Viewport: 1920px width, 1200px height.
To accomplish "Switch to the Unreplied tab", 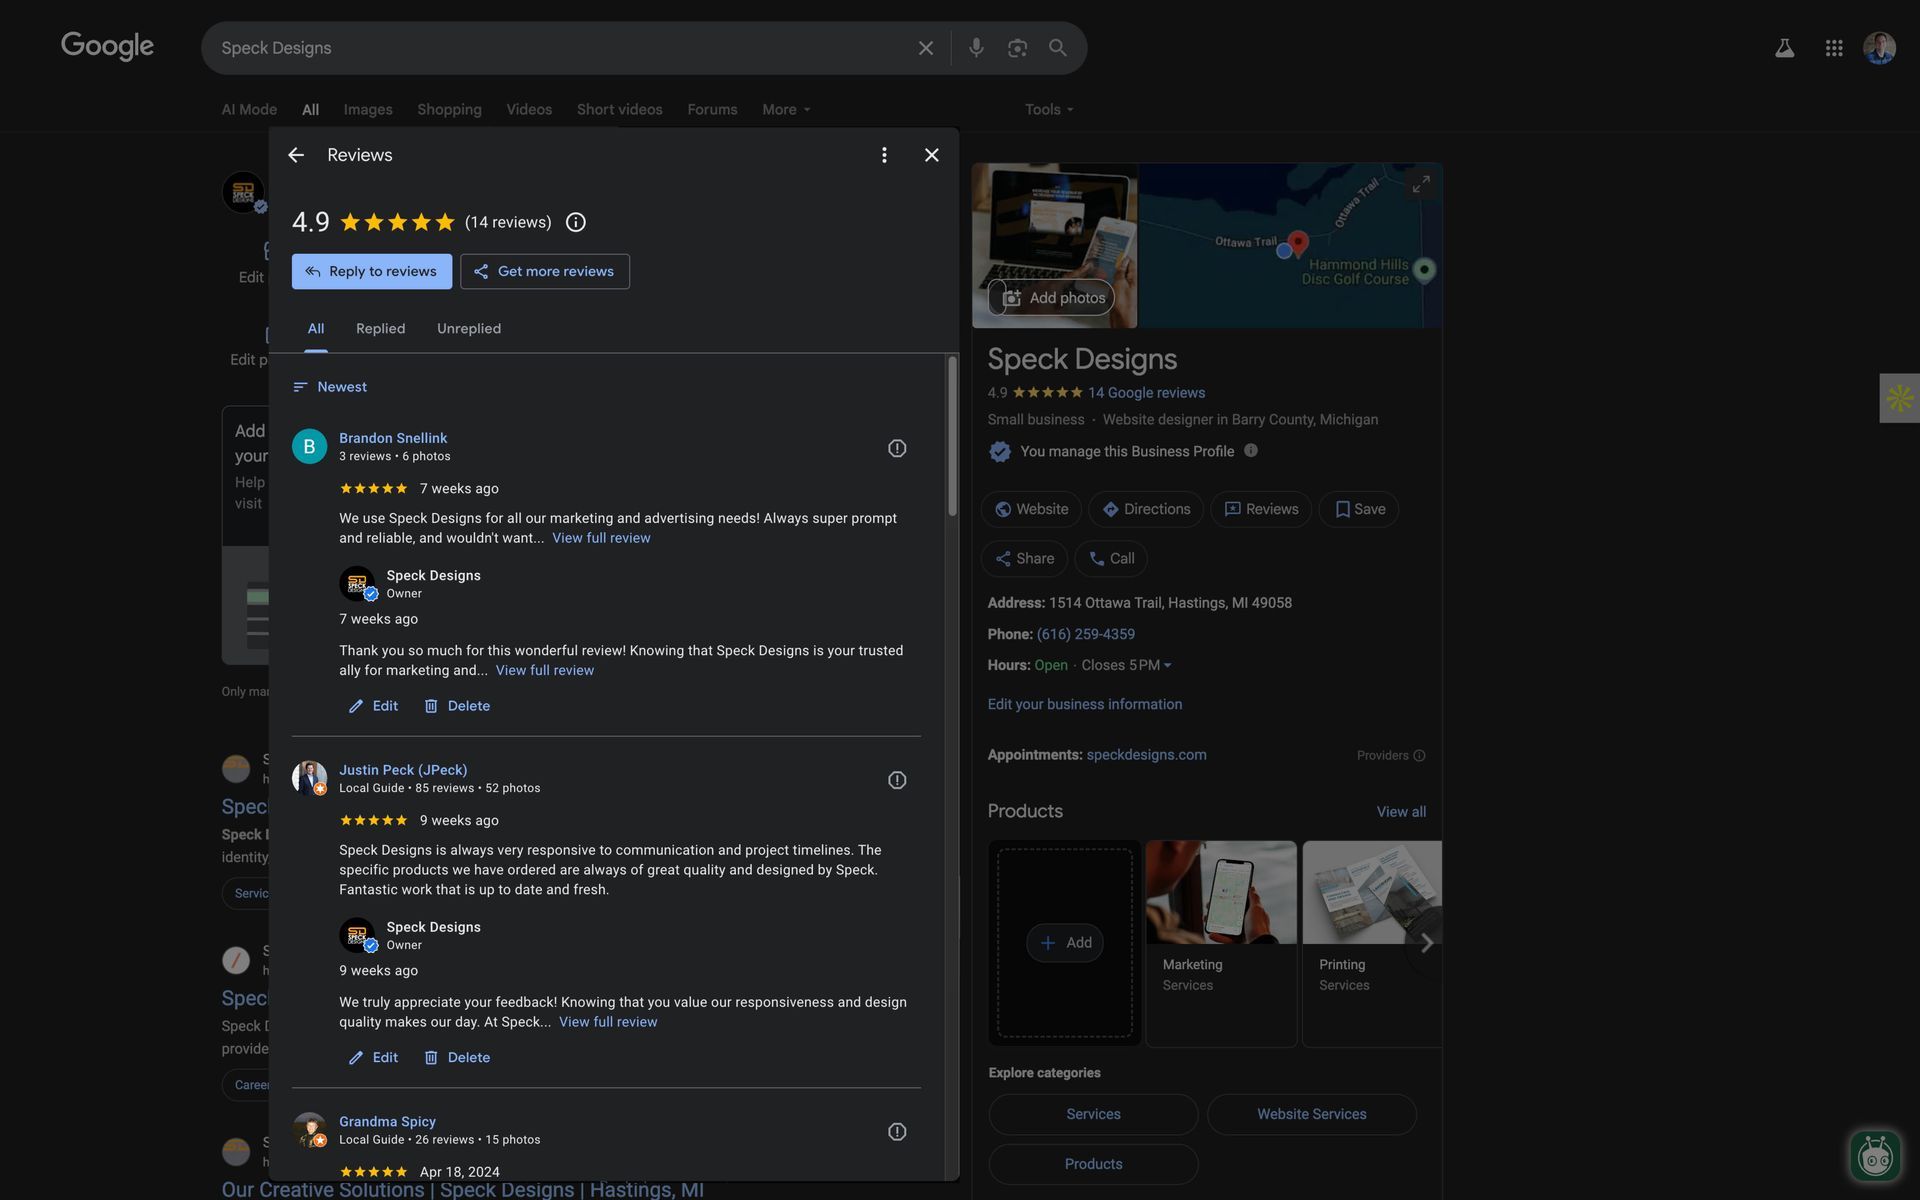I will [x=469, y=329].
